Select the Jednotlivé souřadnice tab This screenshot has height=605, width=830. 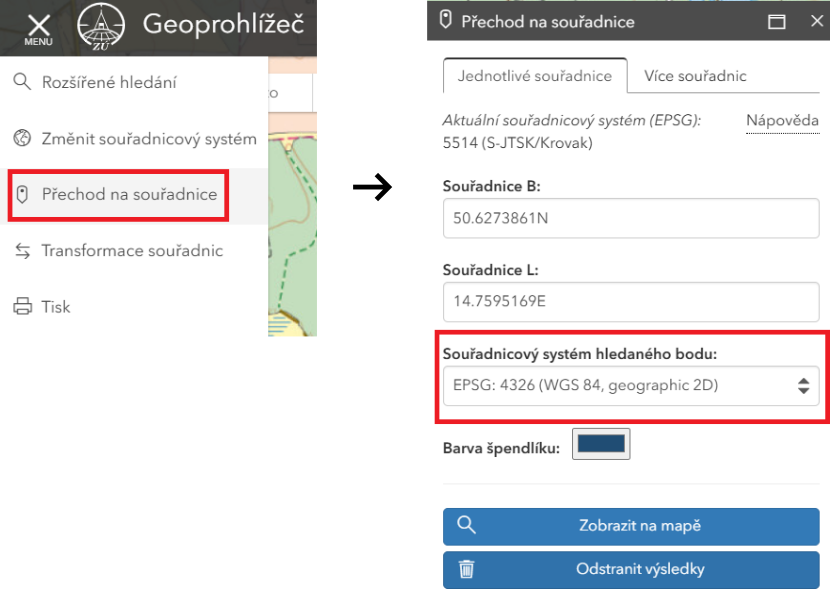pos(534,75)
